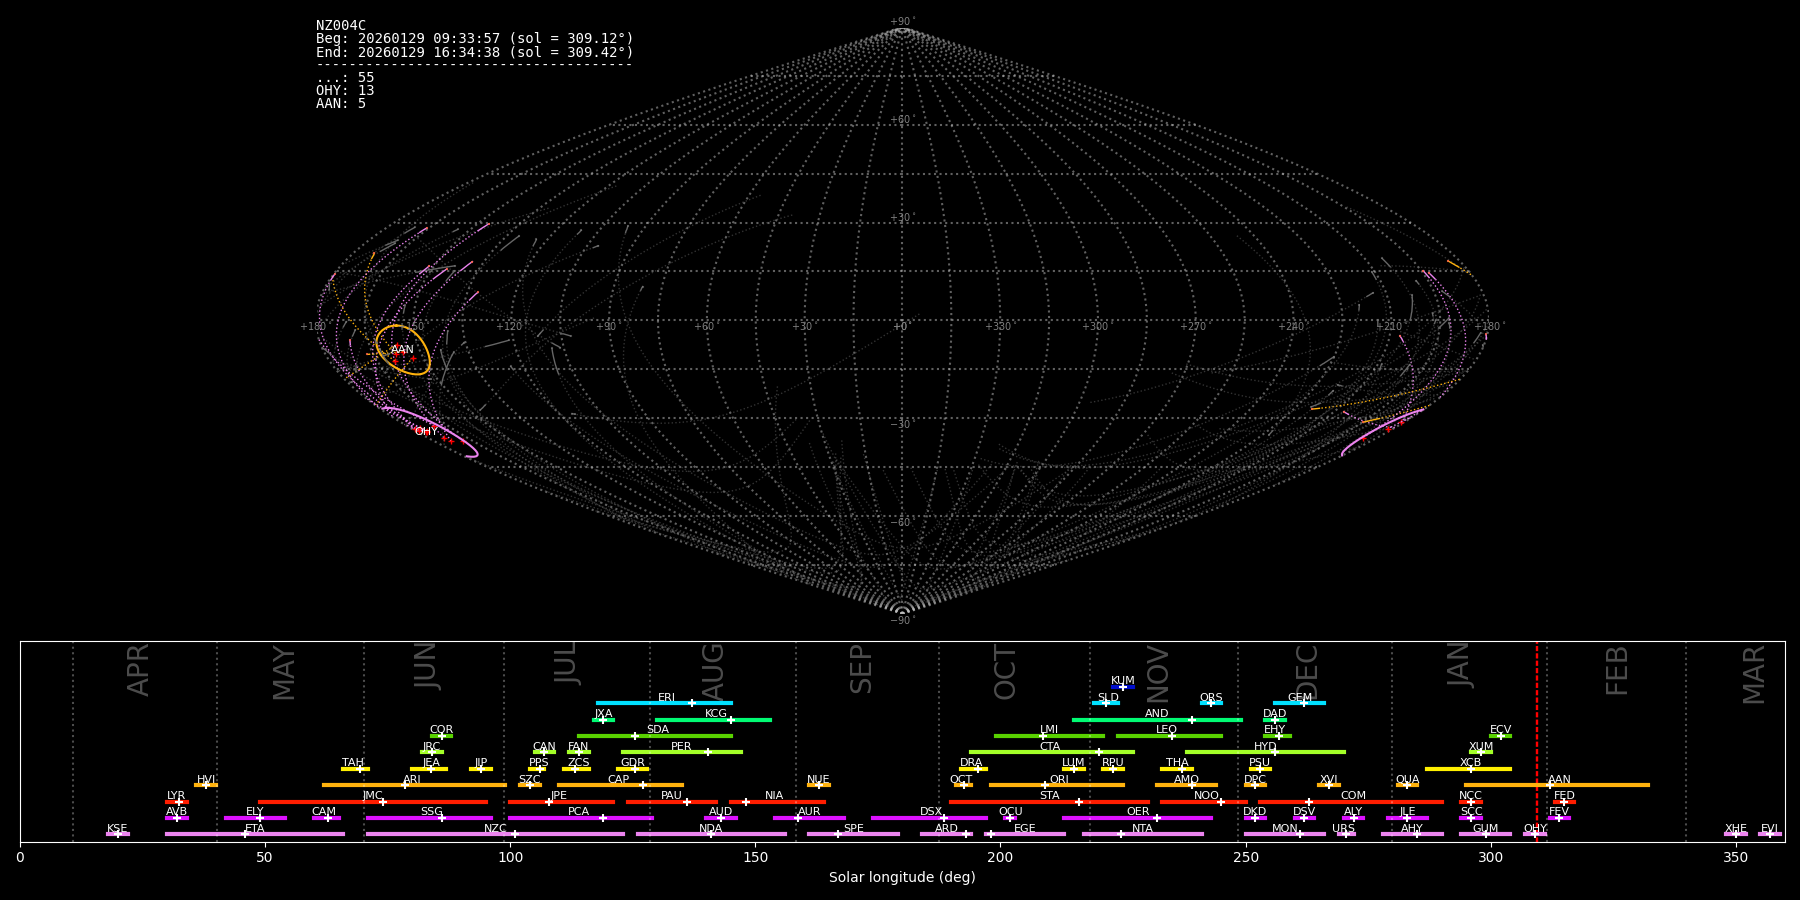1800x900 pixels.
Task: Click the ECV shower label
Action: (x=1500, y=729)
